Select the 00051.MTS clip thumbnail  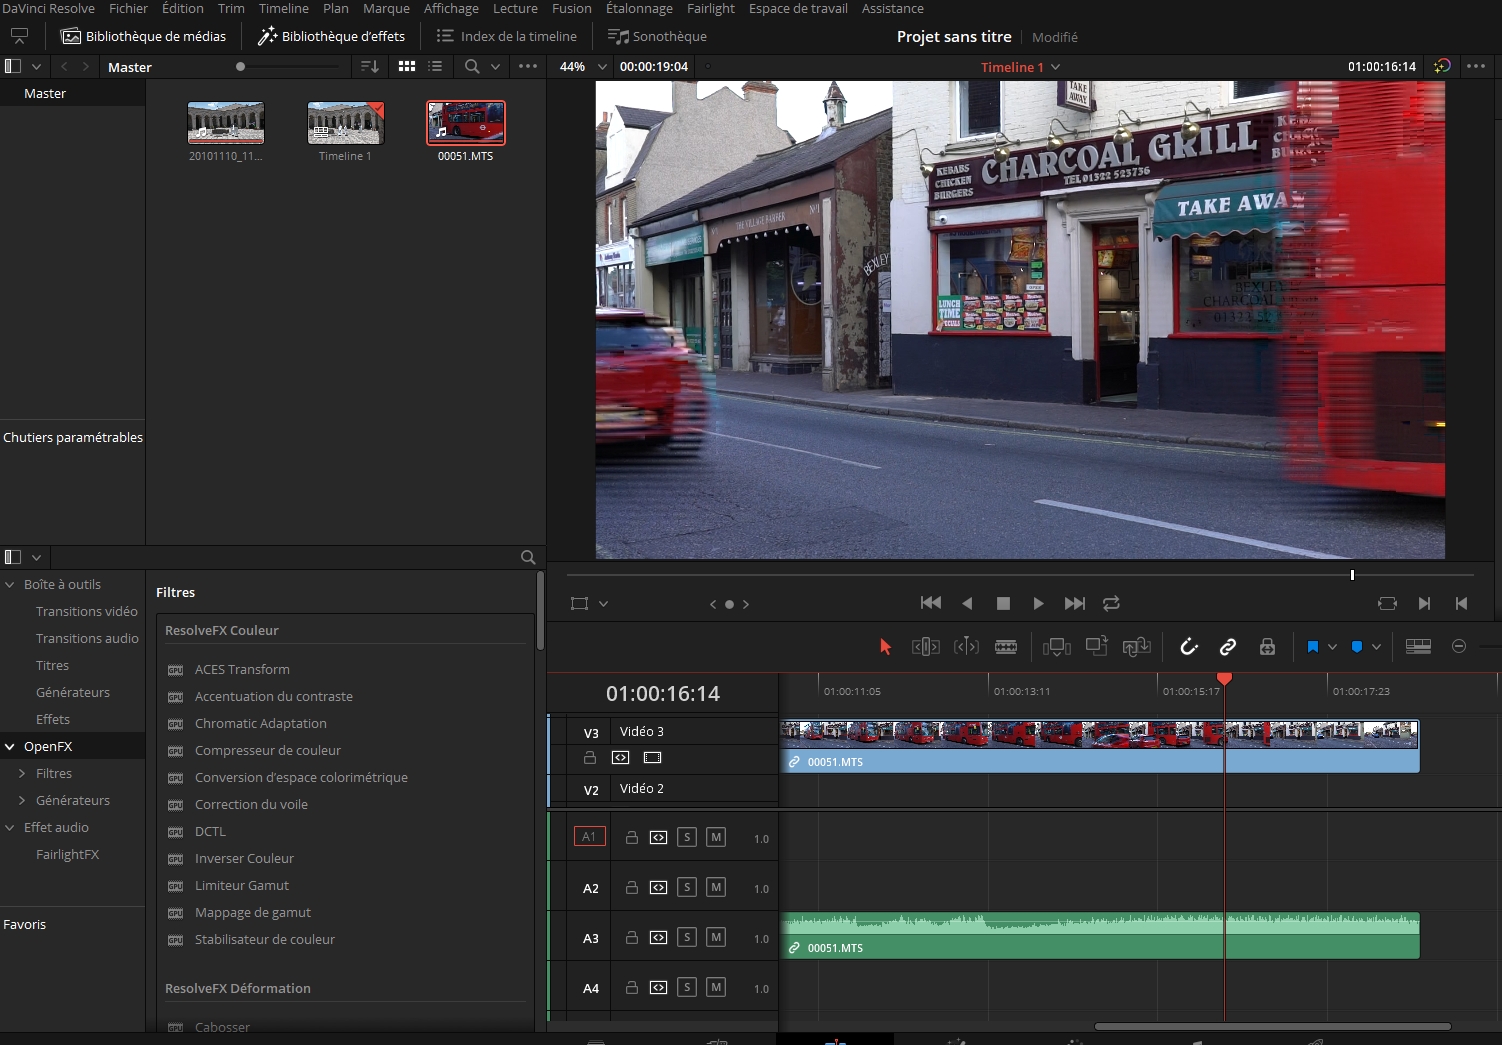click(x=466, y=123)
